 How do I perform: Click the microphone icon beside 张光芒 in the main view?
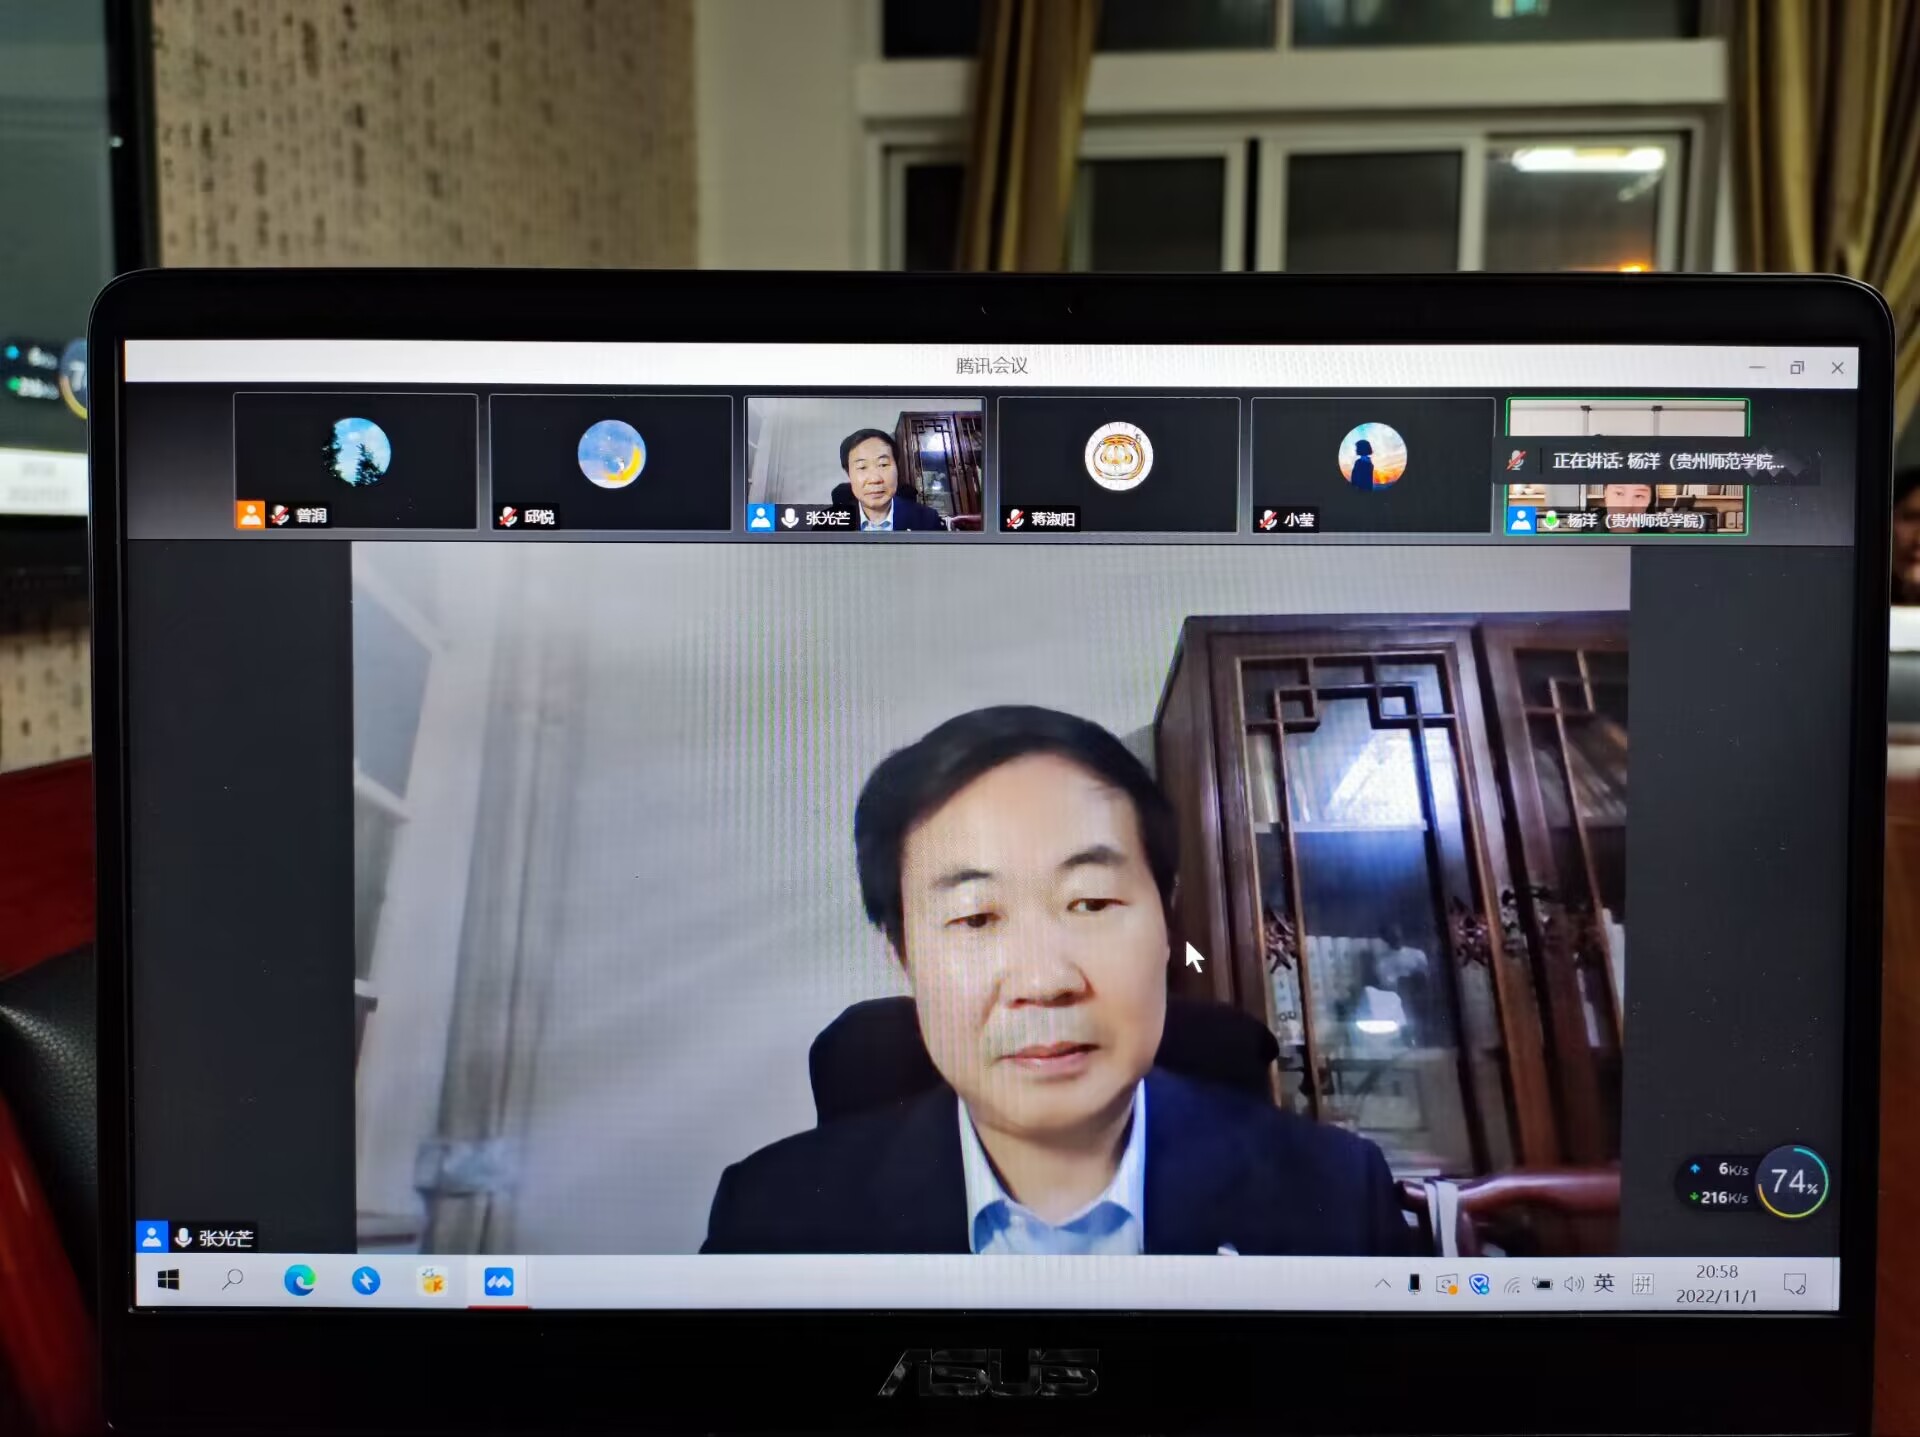(x=183, y=1237)
